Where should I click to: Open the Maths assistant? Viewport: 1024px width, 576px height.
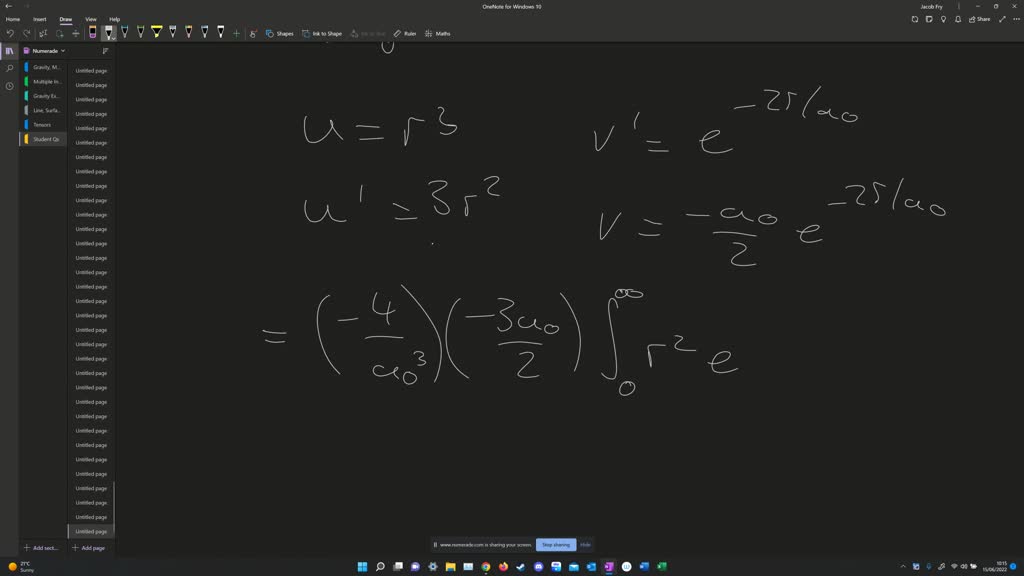438,33
